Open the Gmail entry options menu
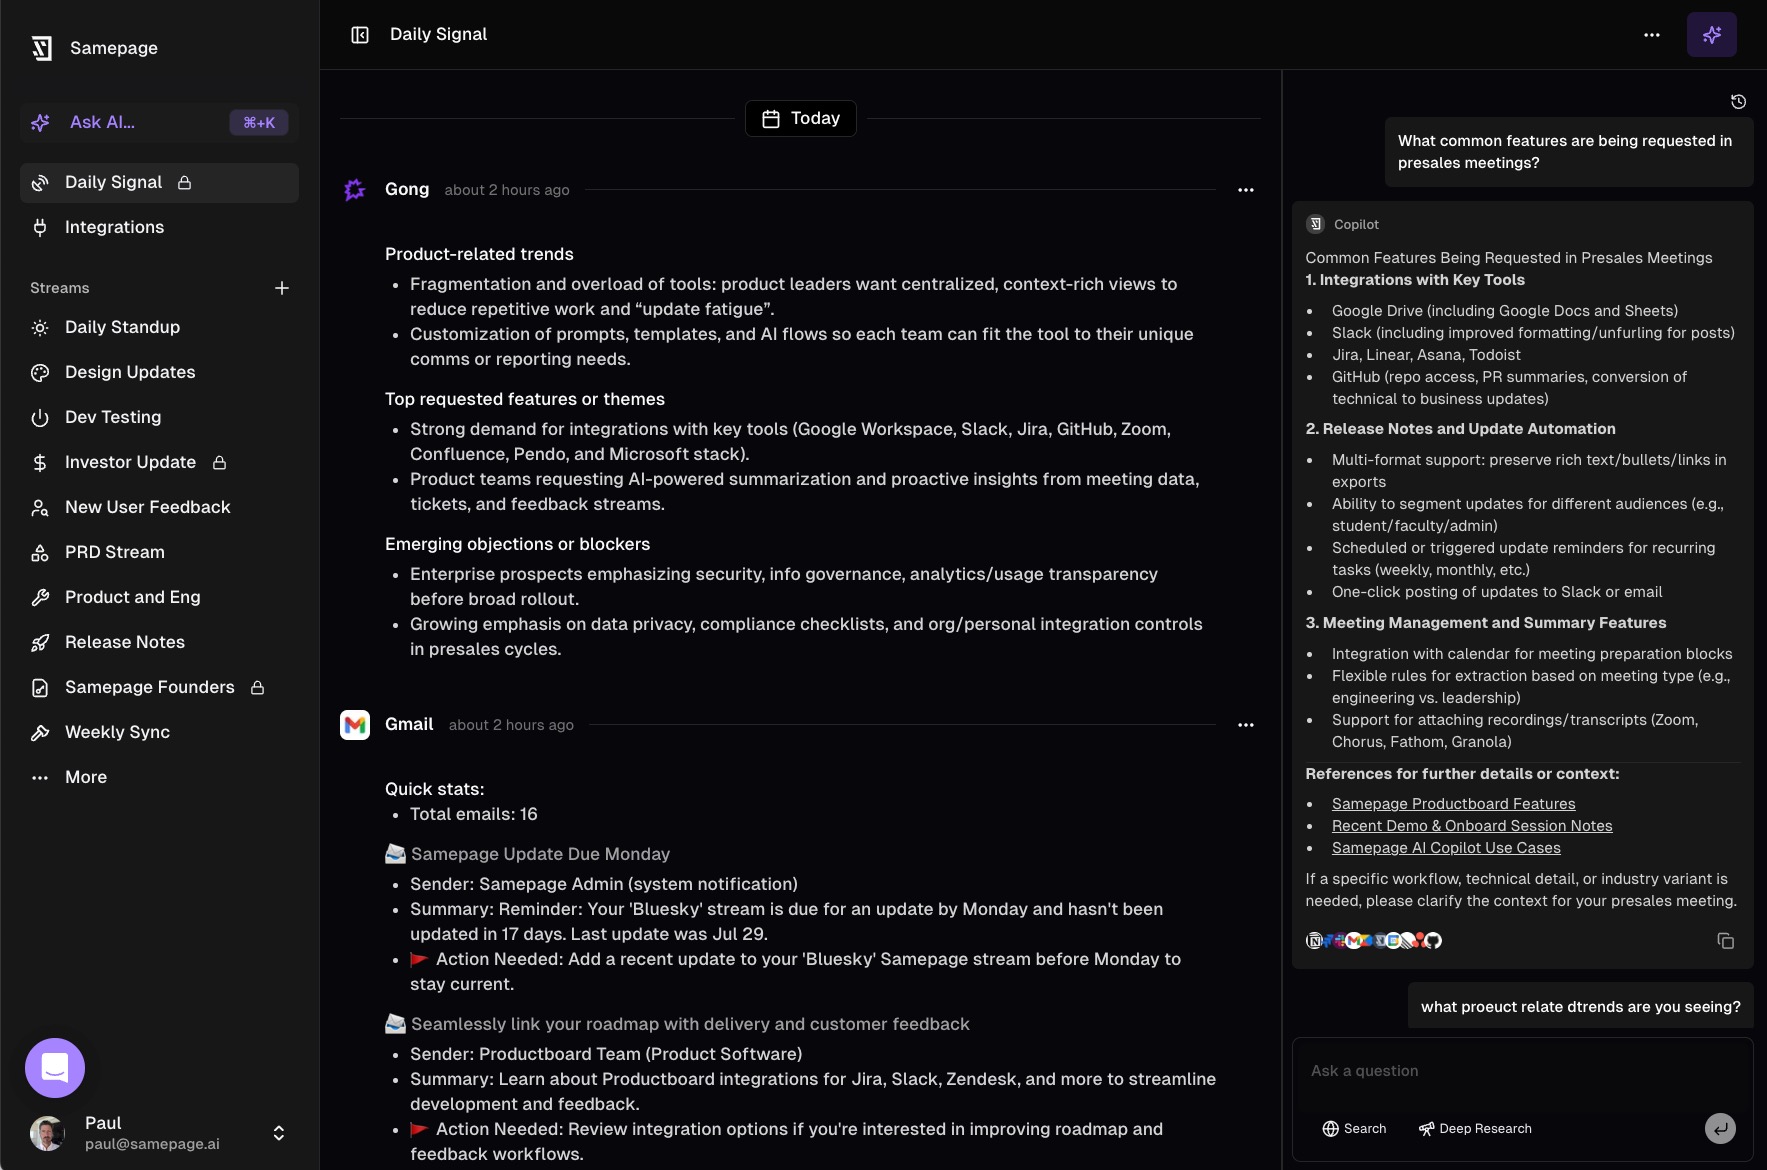1767x1170 pixels. pyautogui.click(x=1246, y=725)
